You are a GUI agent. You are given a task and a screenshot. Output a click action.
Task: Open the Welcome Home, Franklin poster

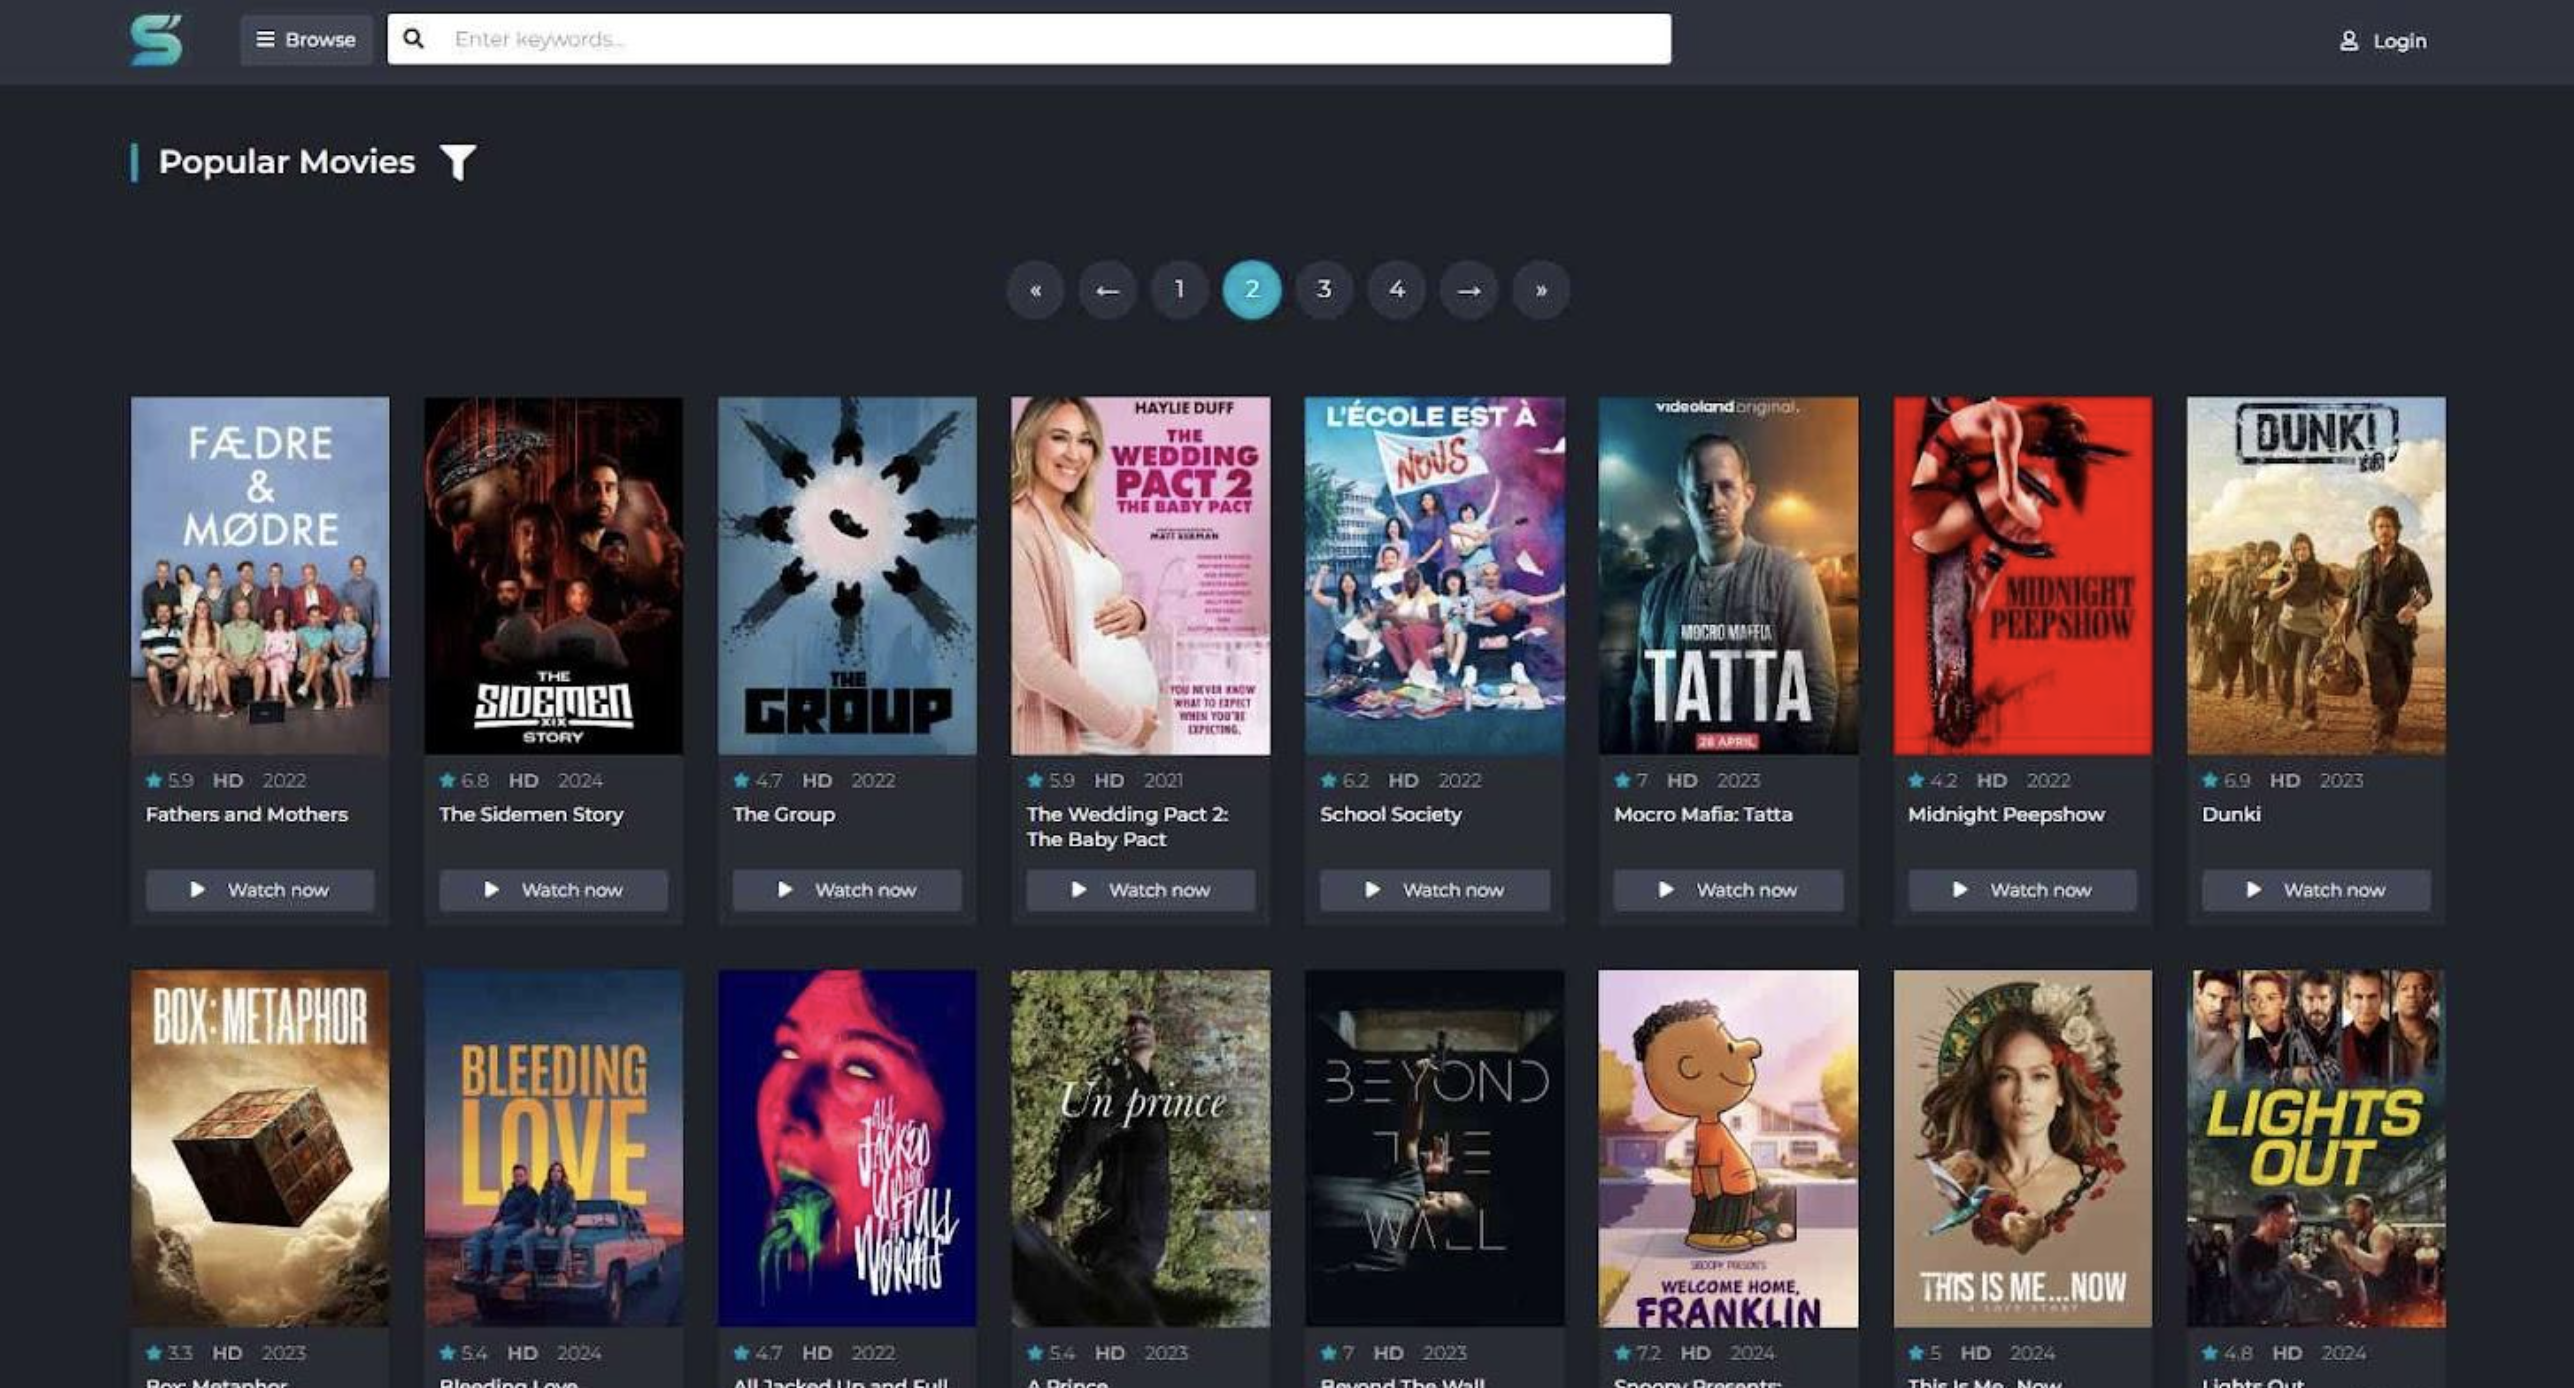point(1728,1148)
